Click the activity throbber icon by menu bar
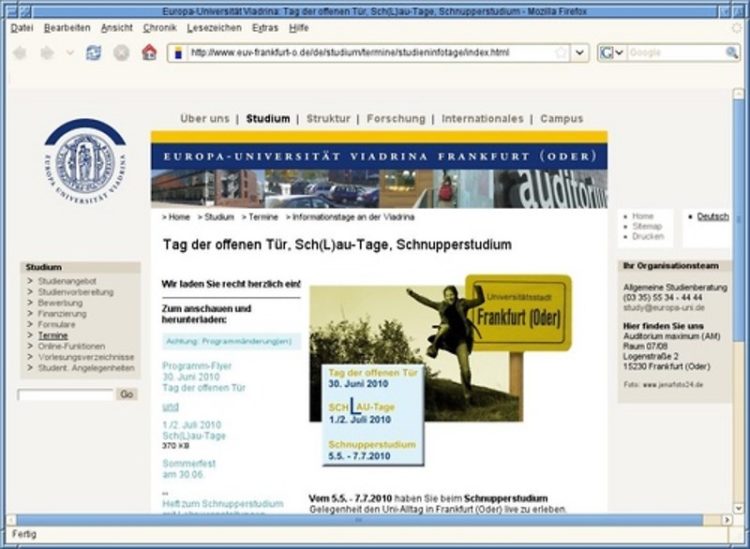750x549 pixels. pos(737,28)
